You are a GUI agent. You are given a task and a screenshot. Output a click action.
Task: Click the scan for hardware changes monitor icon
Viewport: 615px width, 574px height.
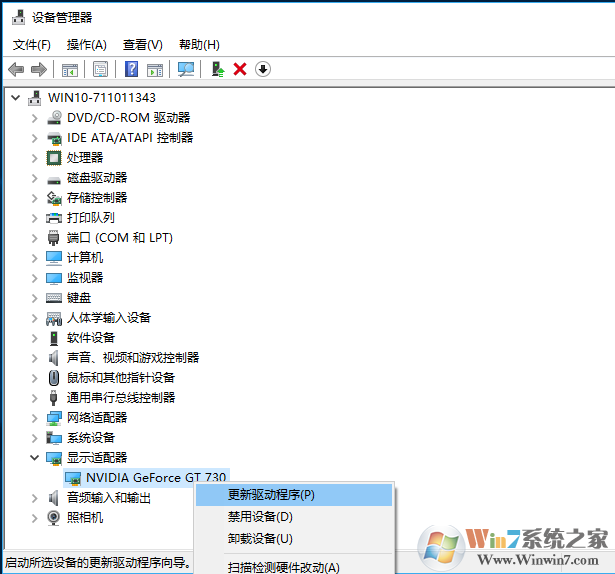186,69
